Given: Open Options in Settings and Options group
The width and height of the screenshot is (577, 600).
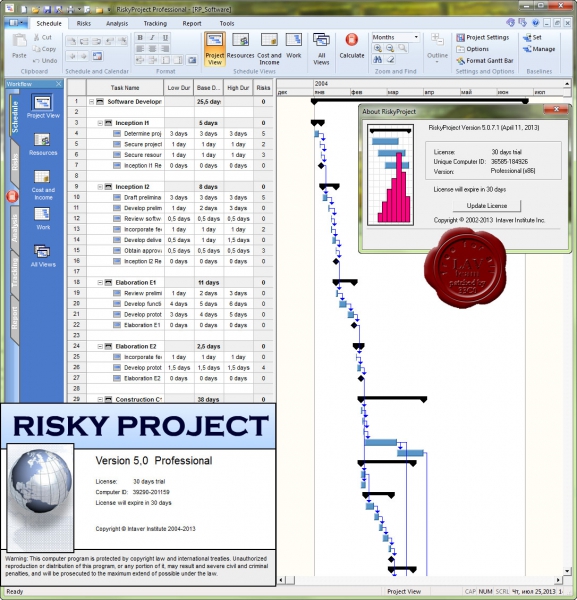Looking at the screenshot, I should click(x=473, y=49).
